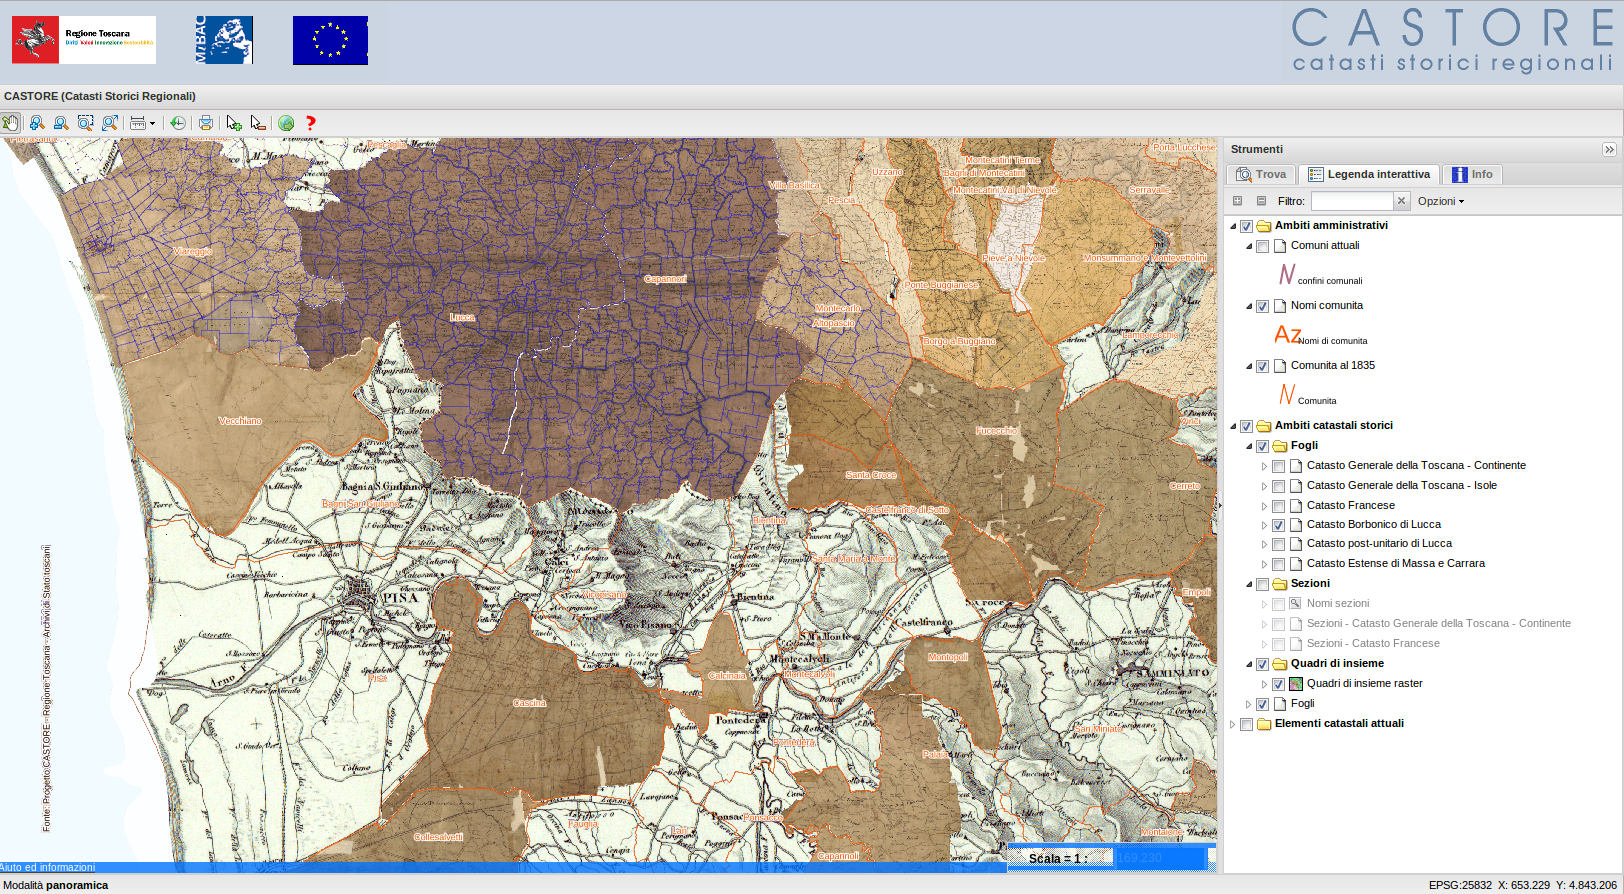Screen dimensions: 1624x894
Task: Click the Quadri di insieme raster layer icon
Action: coord(1296,684)
